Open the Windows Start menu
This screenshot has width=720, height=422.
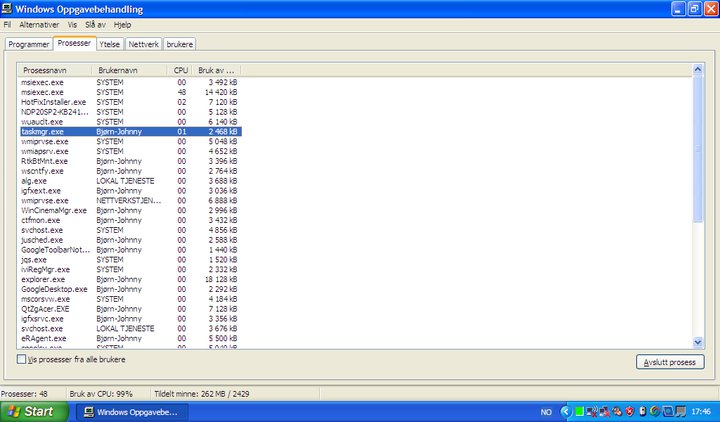[x=34, y=411]
